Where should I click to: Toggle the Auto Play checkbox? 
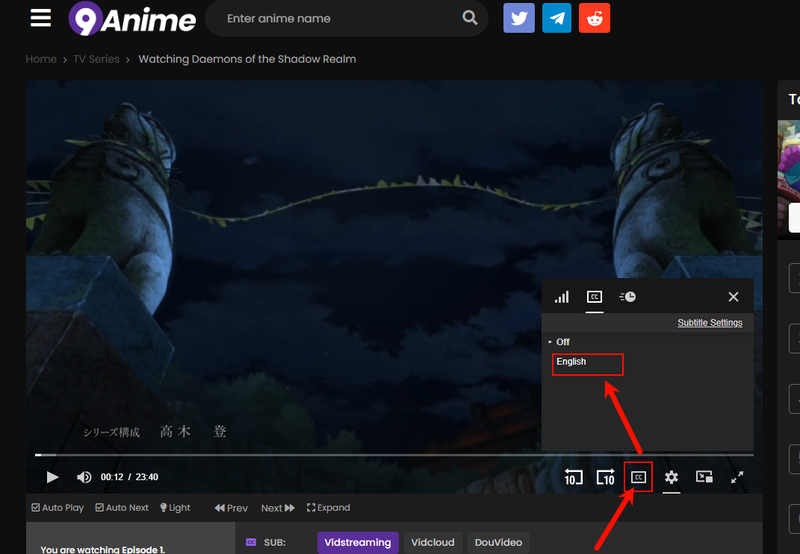[x=58, y=508]
